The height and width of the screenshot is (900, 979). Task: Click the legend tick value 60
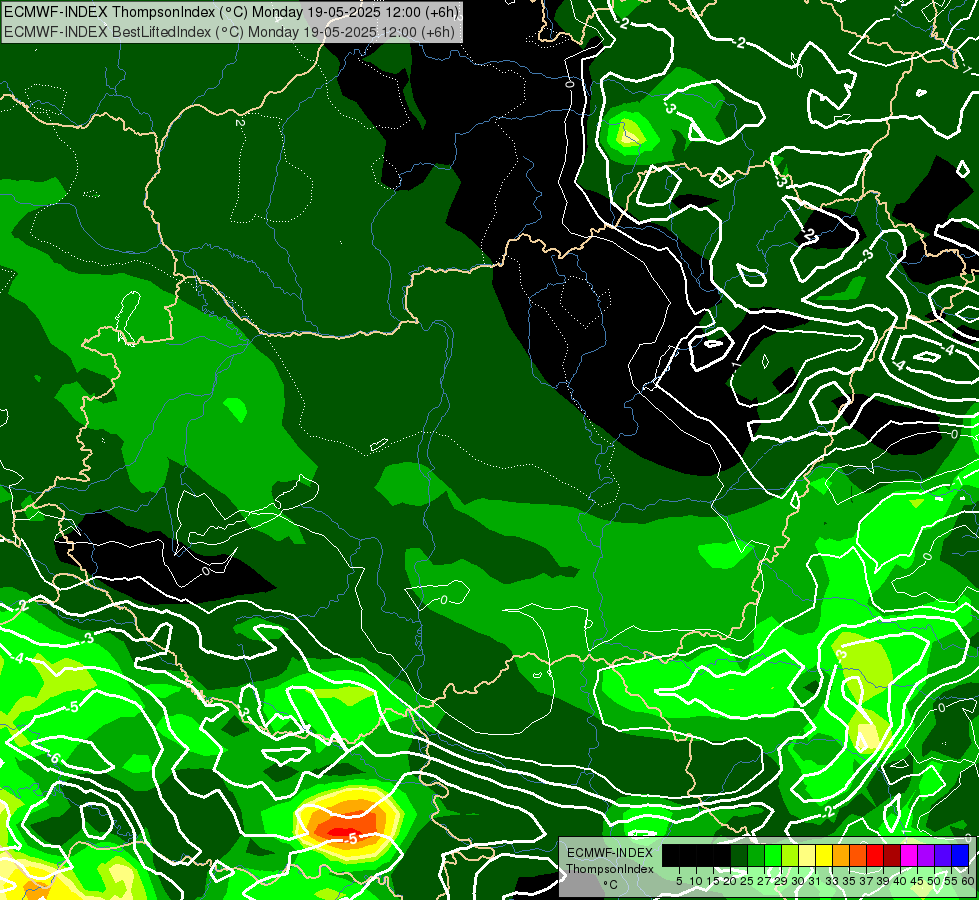pyautogui.click(x=968, y=881)
